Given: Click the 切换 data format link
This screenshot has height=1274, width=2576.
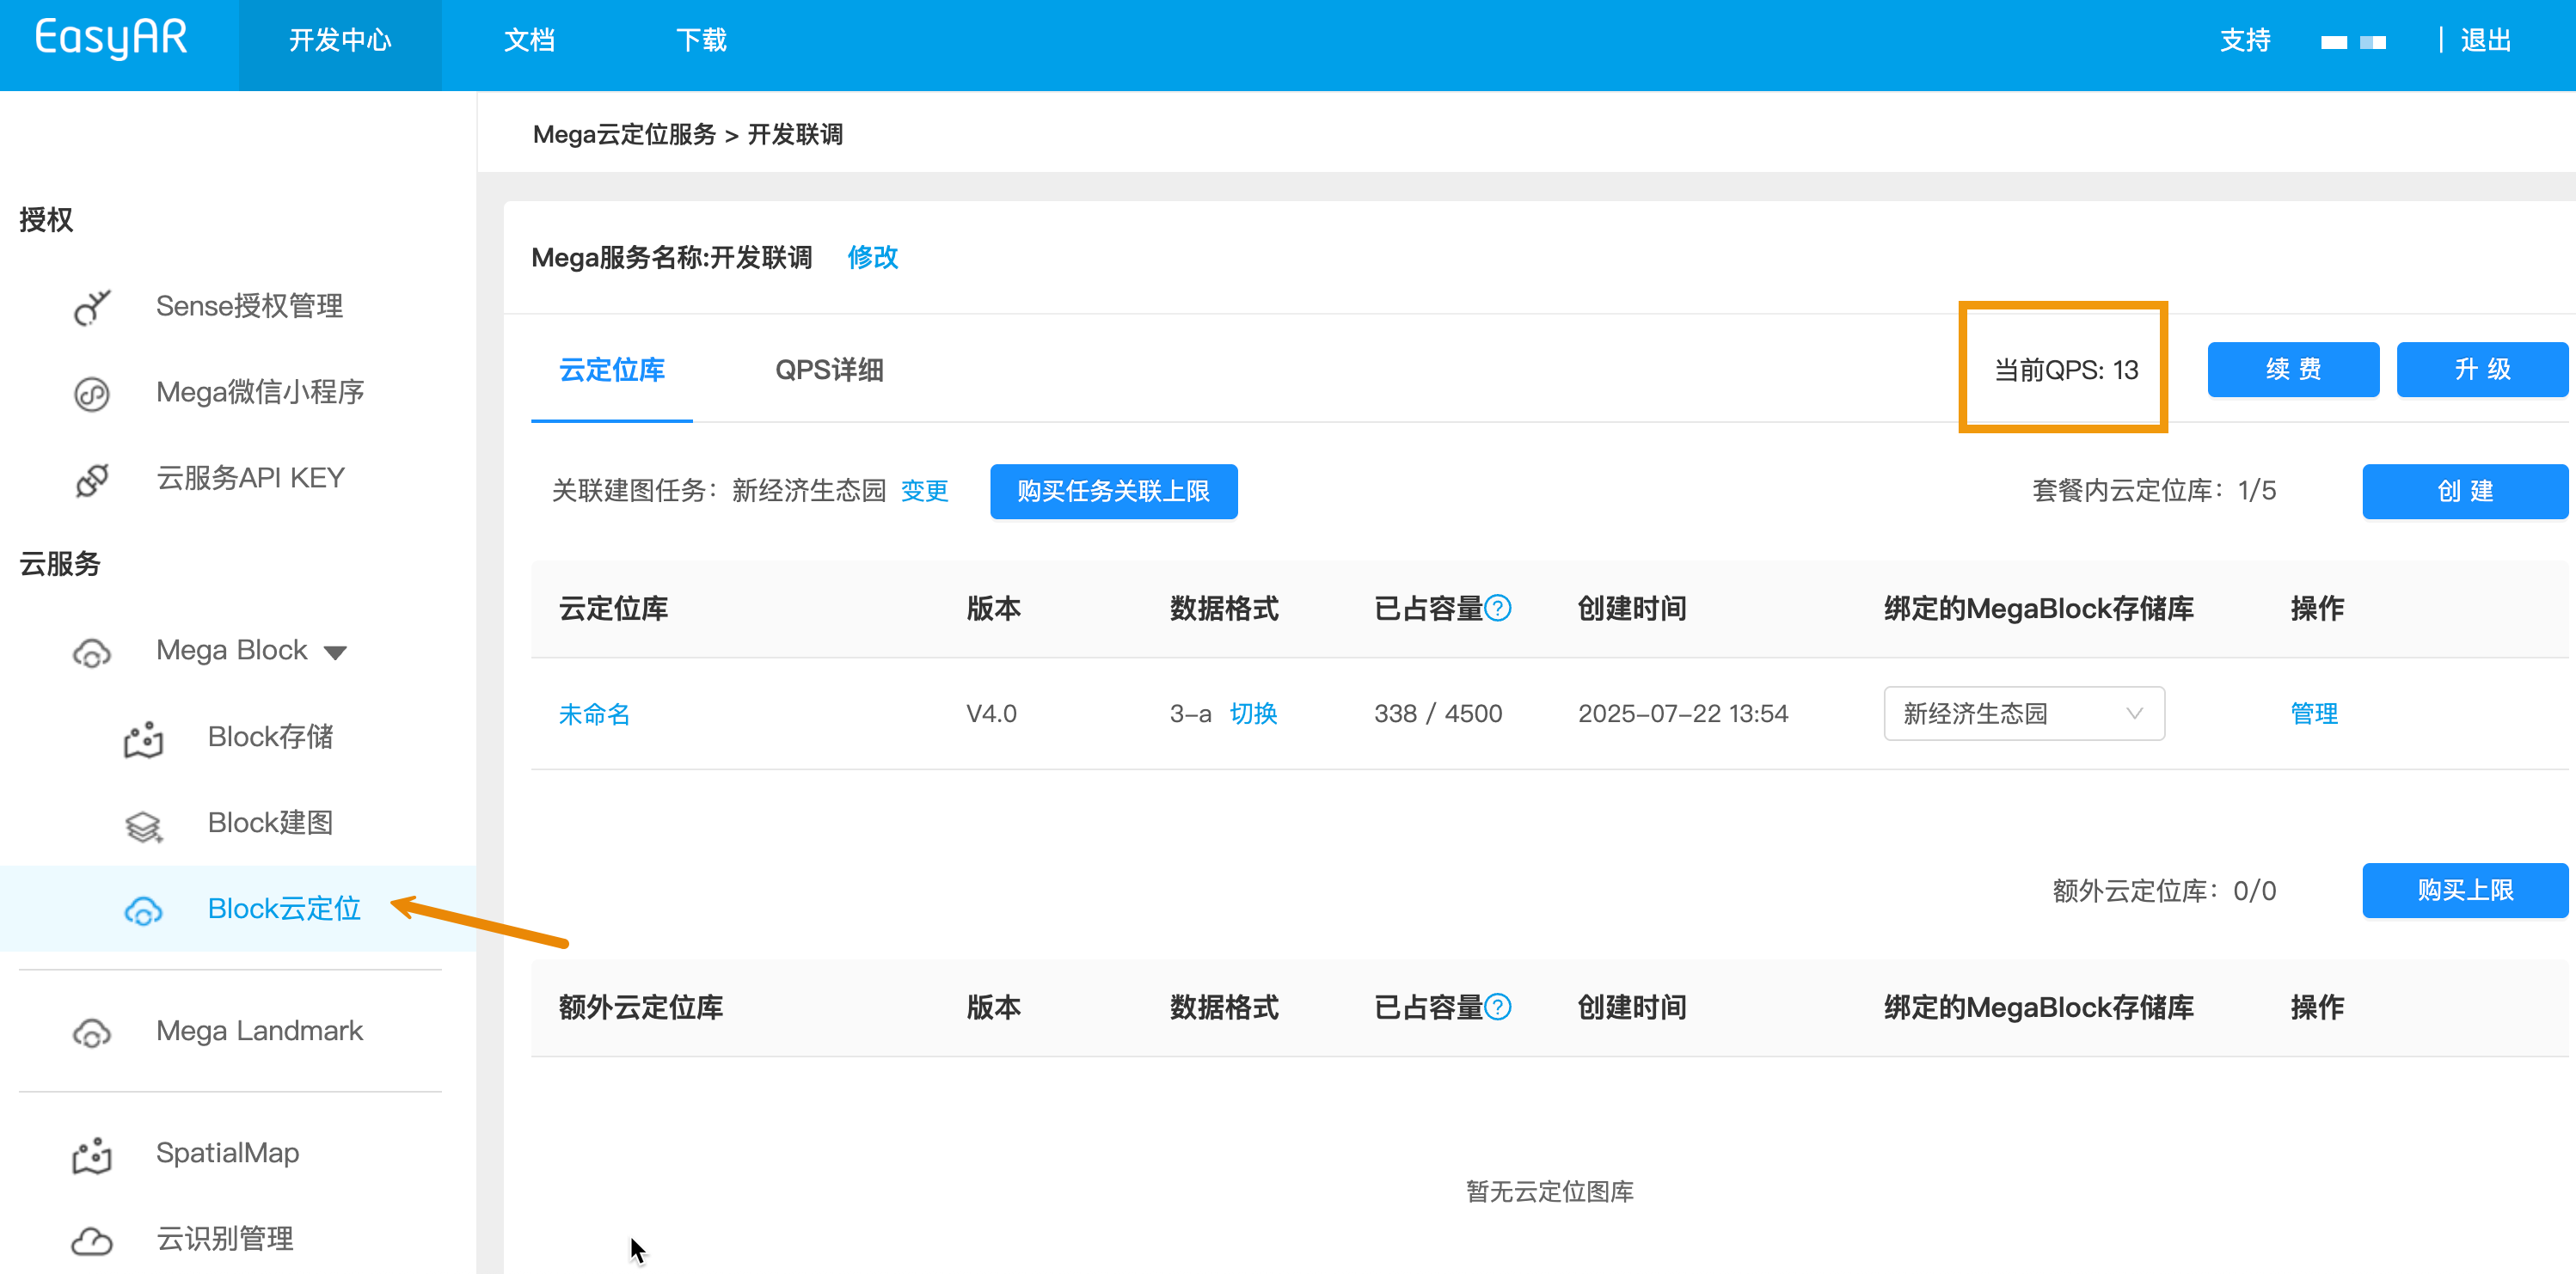Looking at the screenshot, I should pos(1253,713).
